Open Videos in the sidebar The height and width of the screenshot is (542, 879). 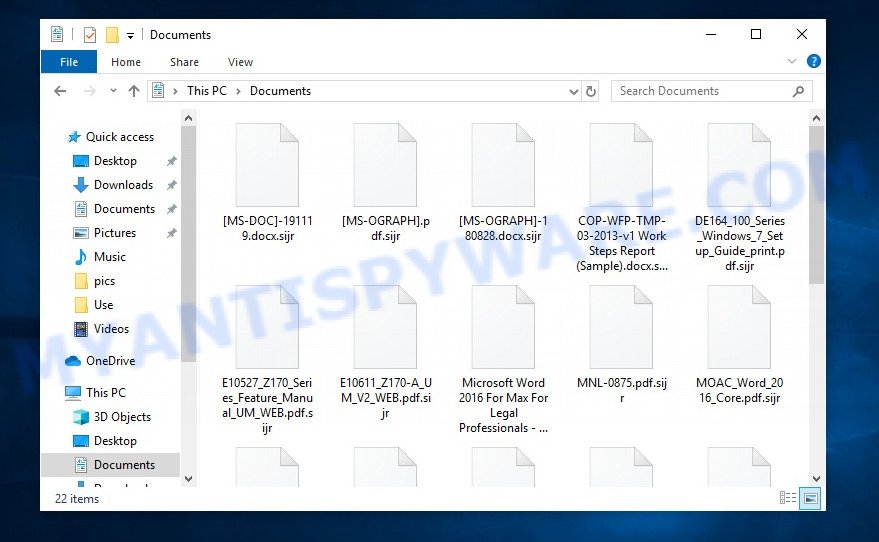click(111, 329)
